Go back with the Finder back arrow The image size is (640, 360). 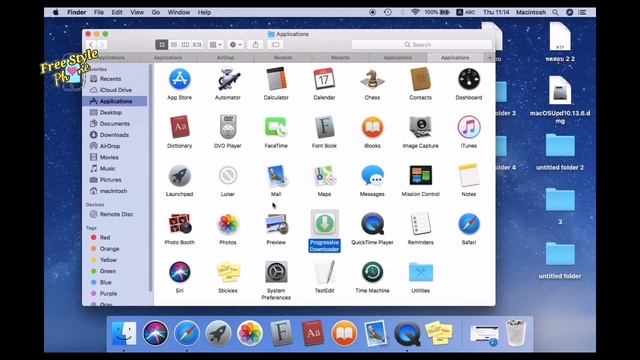[x=91, y=44]
